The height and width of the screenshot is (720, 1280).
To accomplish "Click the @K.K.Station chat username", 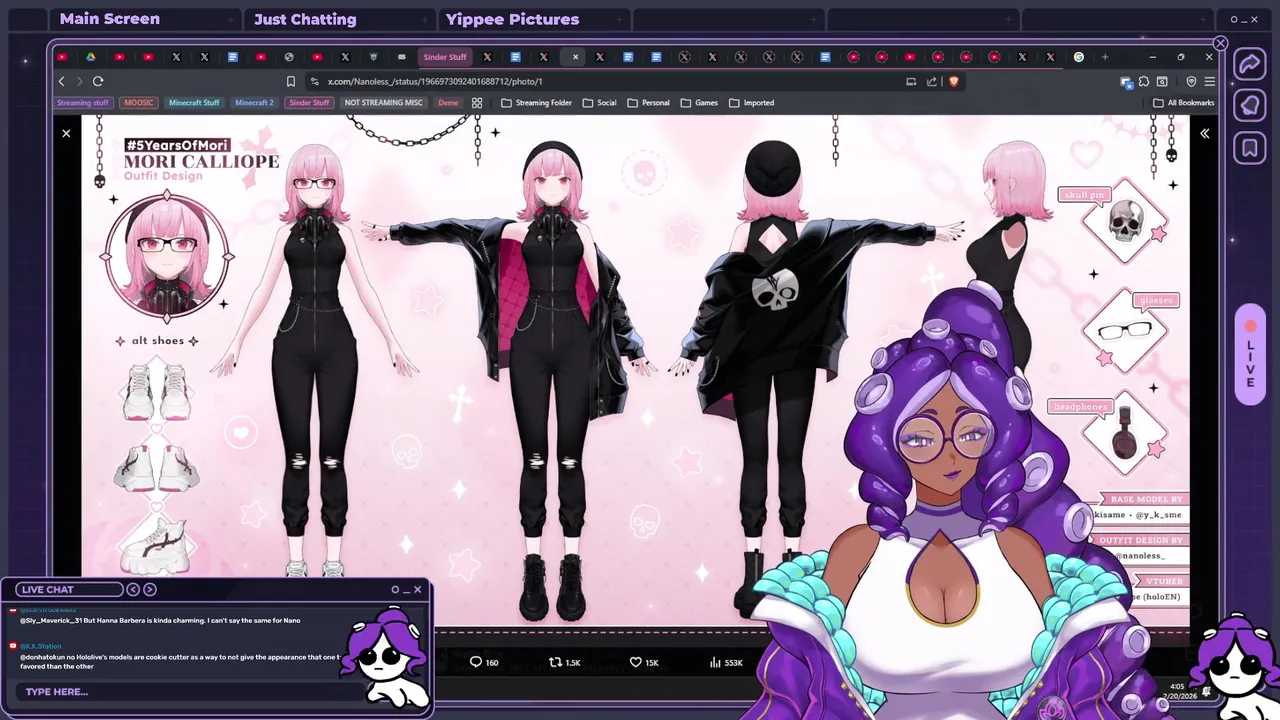I will (41, 646).
